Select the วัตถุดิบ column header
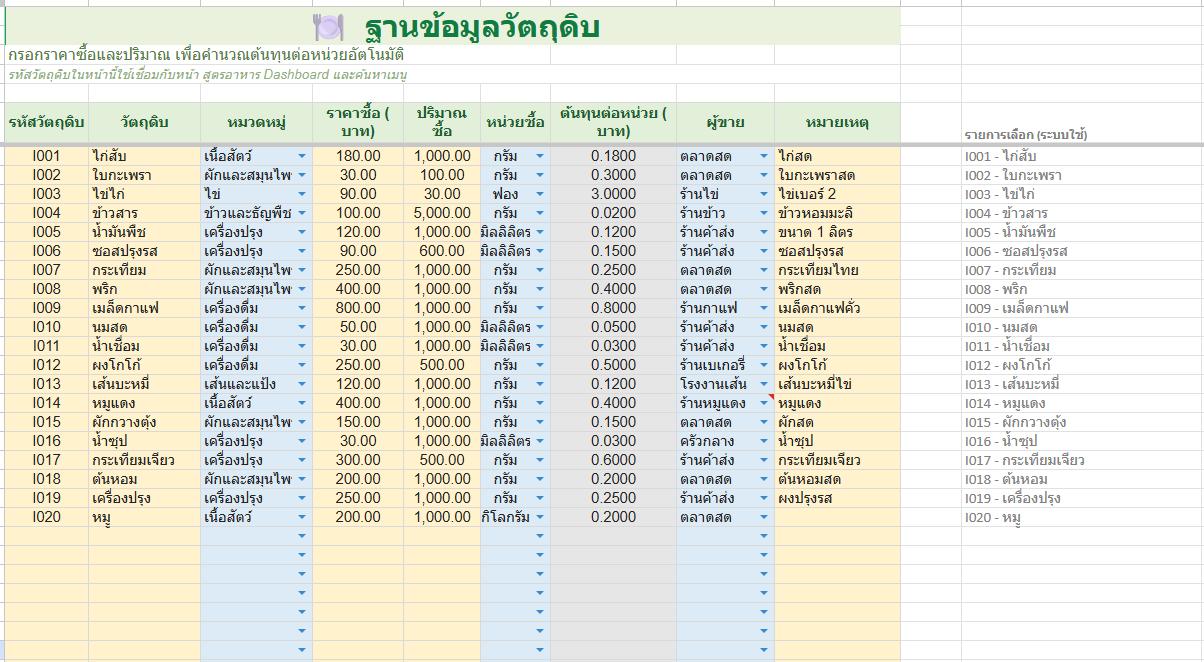The width and height of the screenshot is (1204, 662). coord(144,122)
